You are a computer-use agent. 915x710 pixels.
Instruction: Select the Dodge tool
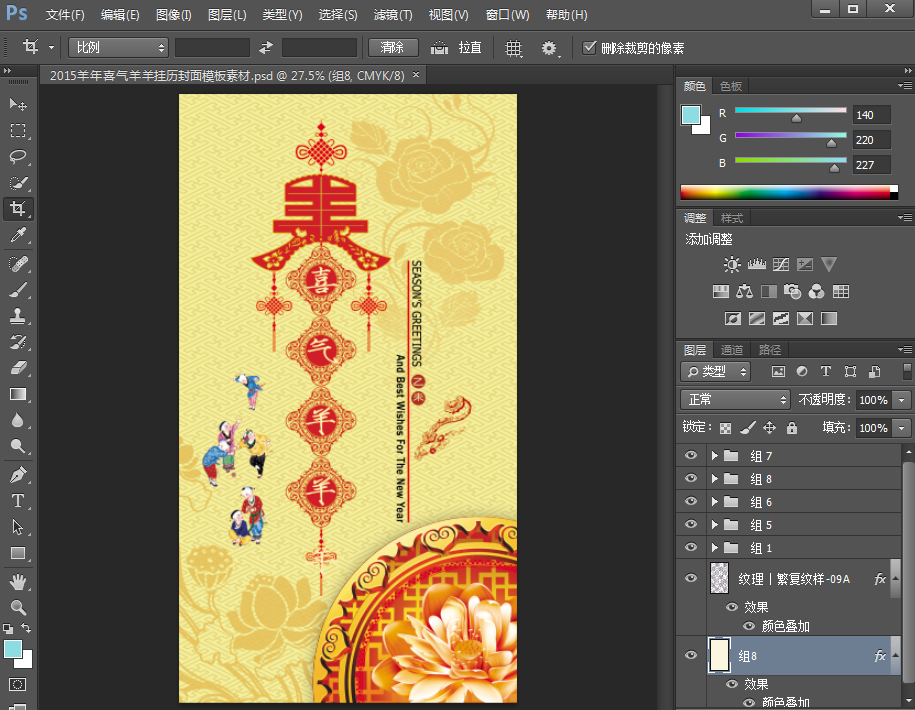click(18, 446)
